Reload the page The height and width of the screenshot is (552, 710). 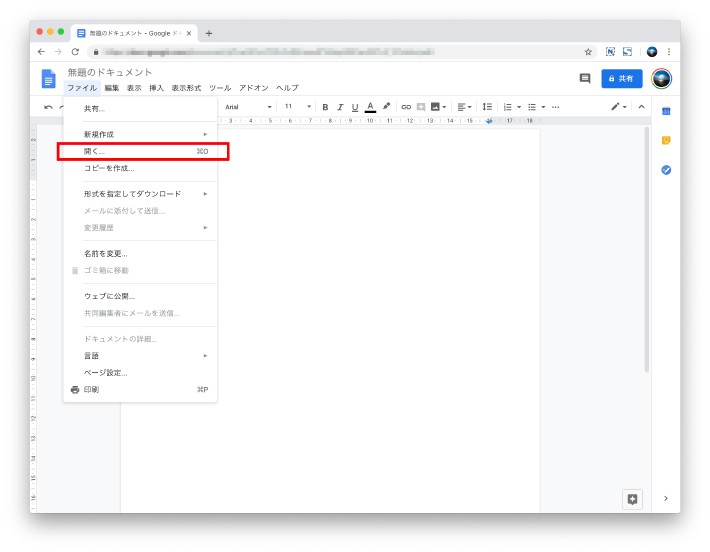click(x=75, y=52)
